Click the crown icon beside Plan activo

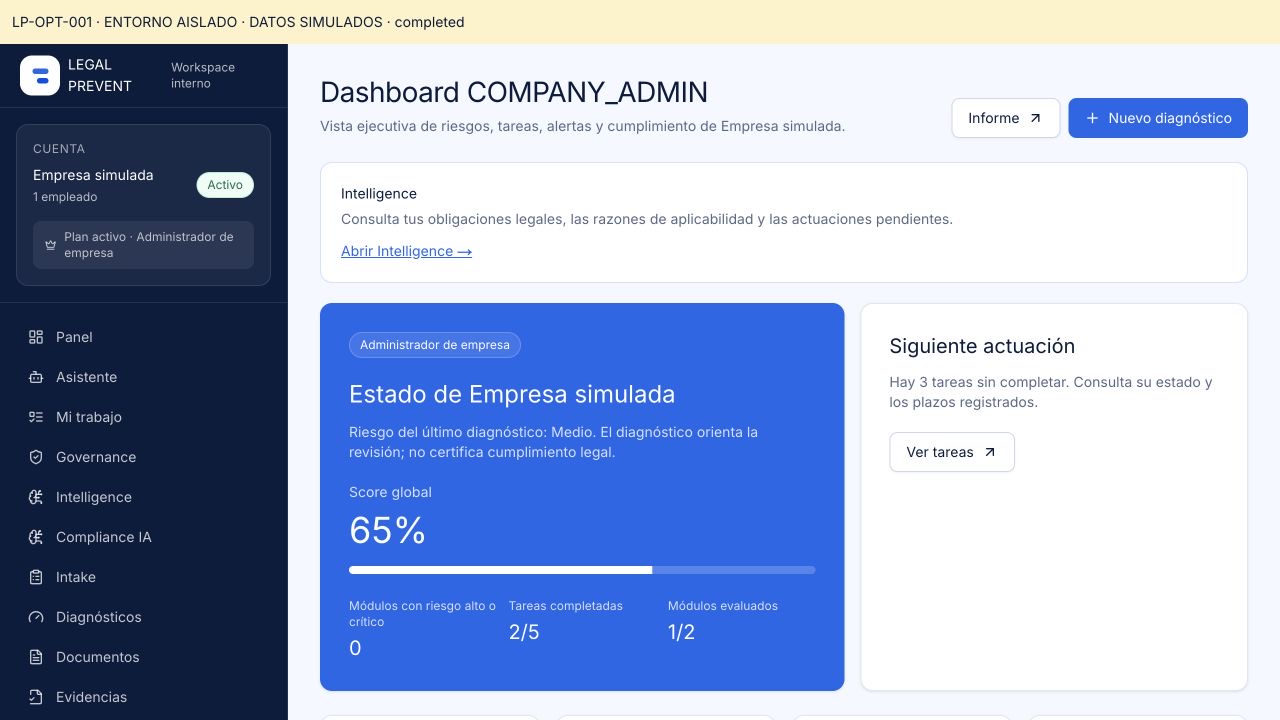50,245
